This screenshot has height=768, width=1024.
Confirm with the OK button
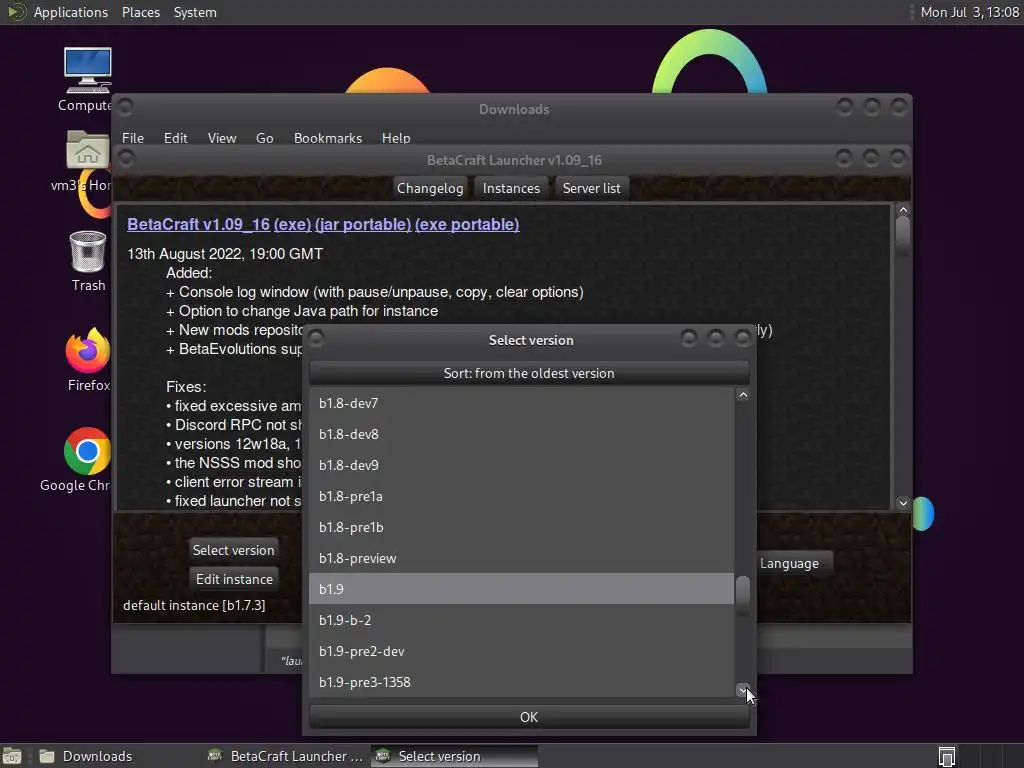(529, 716)
